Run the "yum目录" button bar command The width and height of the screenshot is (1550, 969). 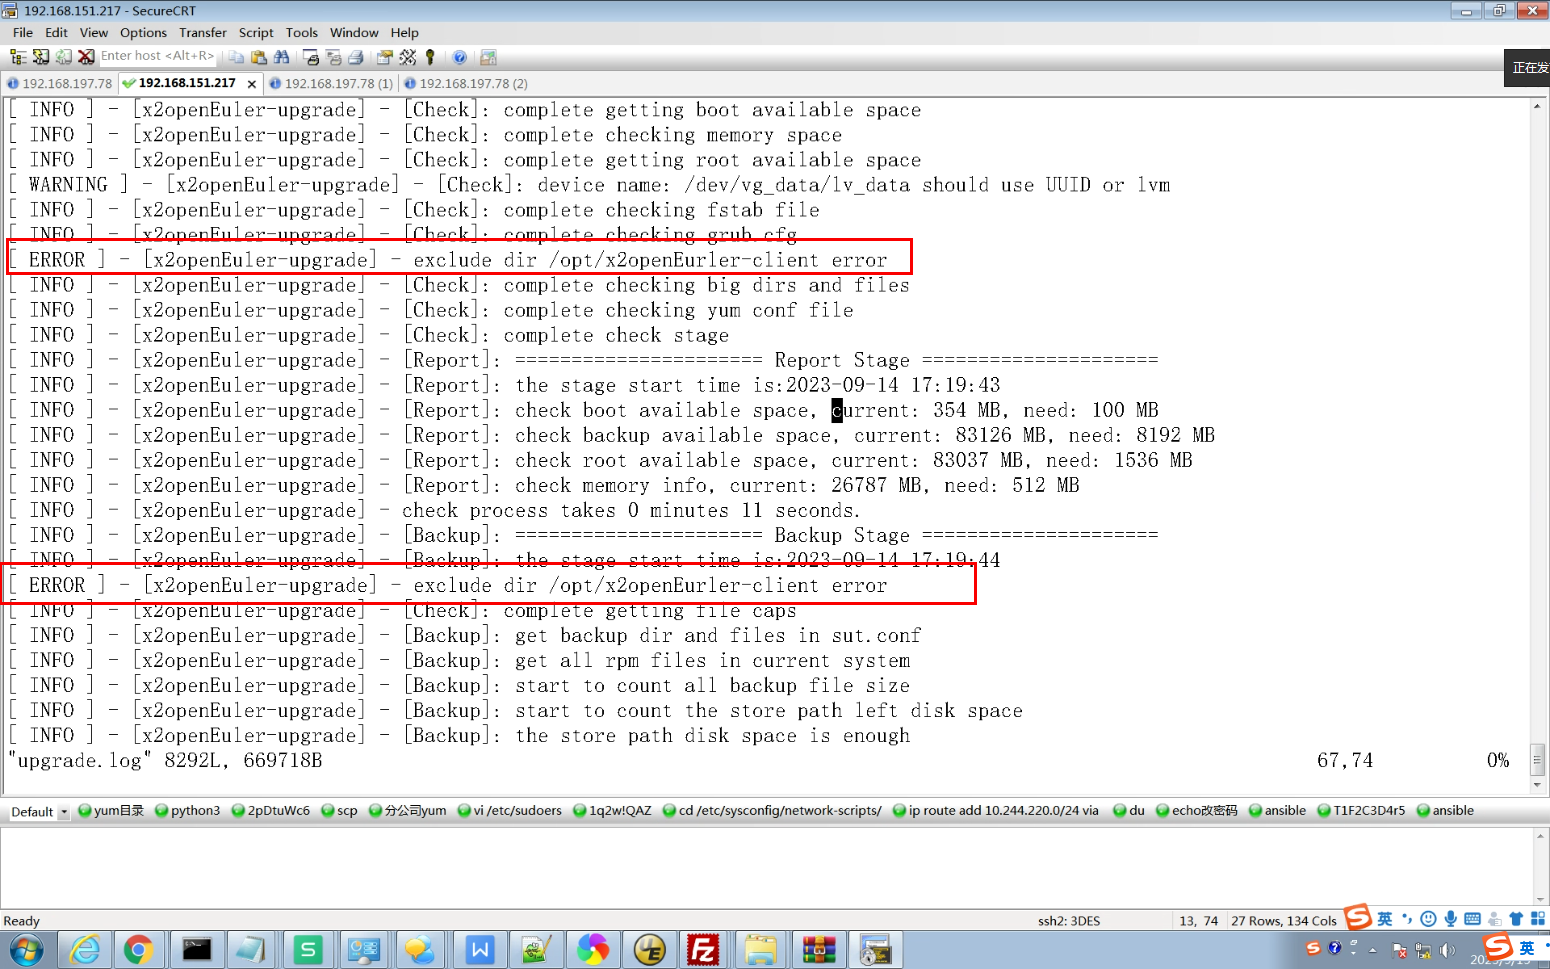pyautogui.click(x=111, y=811)
